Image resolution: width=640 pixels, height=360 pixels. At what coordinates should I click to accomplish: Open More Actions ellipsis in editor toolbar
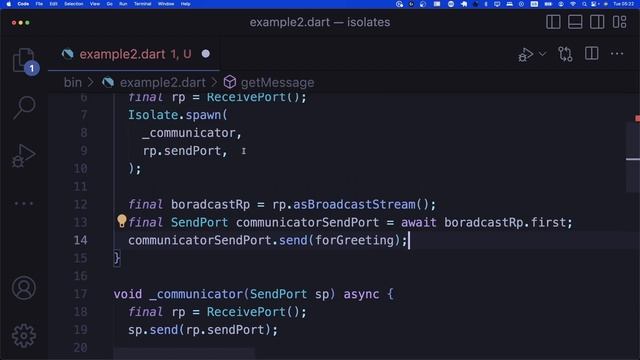click(617, 53)
